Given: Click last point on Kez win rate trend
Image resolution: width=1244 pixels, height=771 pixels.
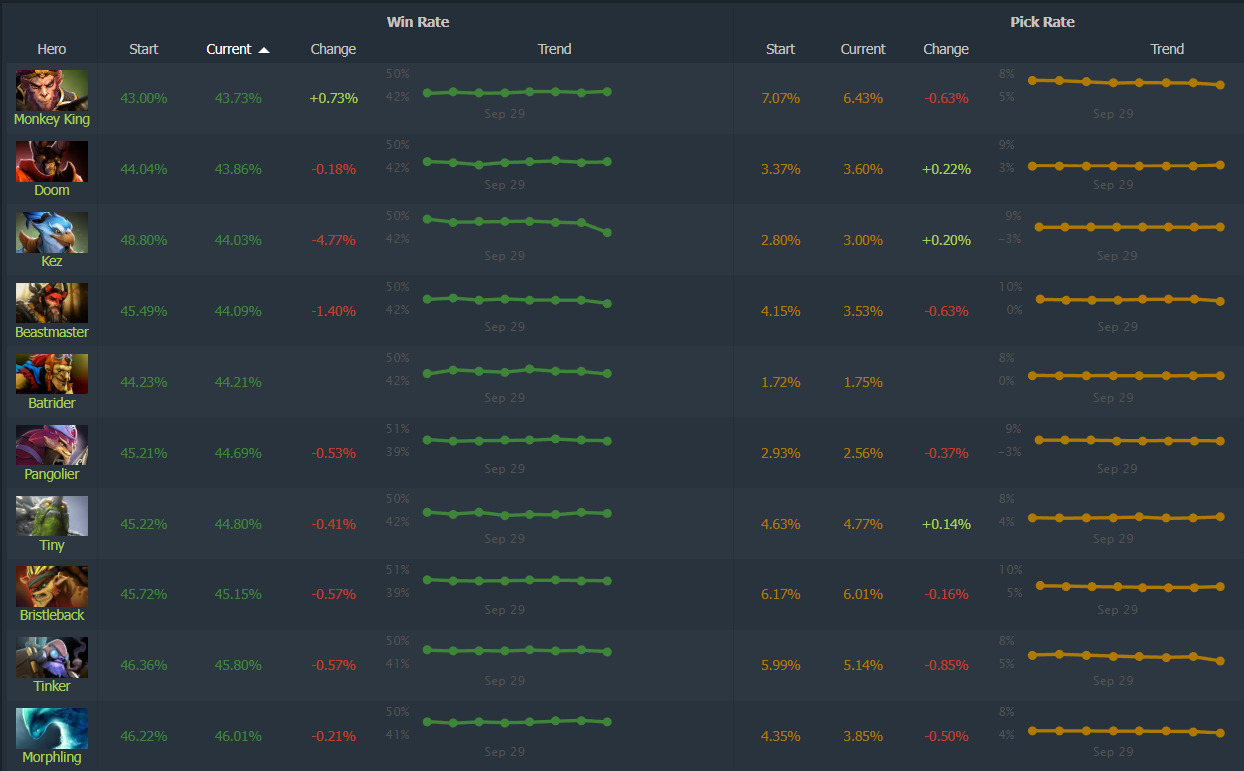Looking at the screenshot, I should [608, 232].
